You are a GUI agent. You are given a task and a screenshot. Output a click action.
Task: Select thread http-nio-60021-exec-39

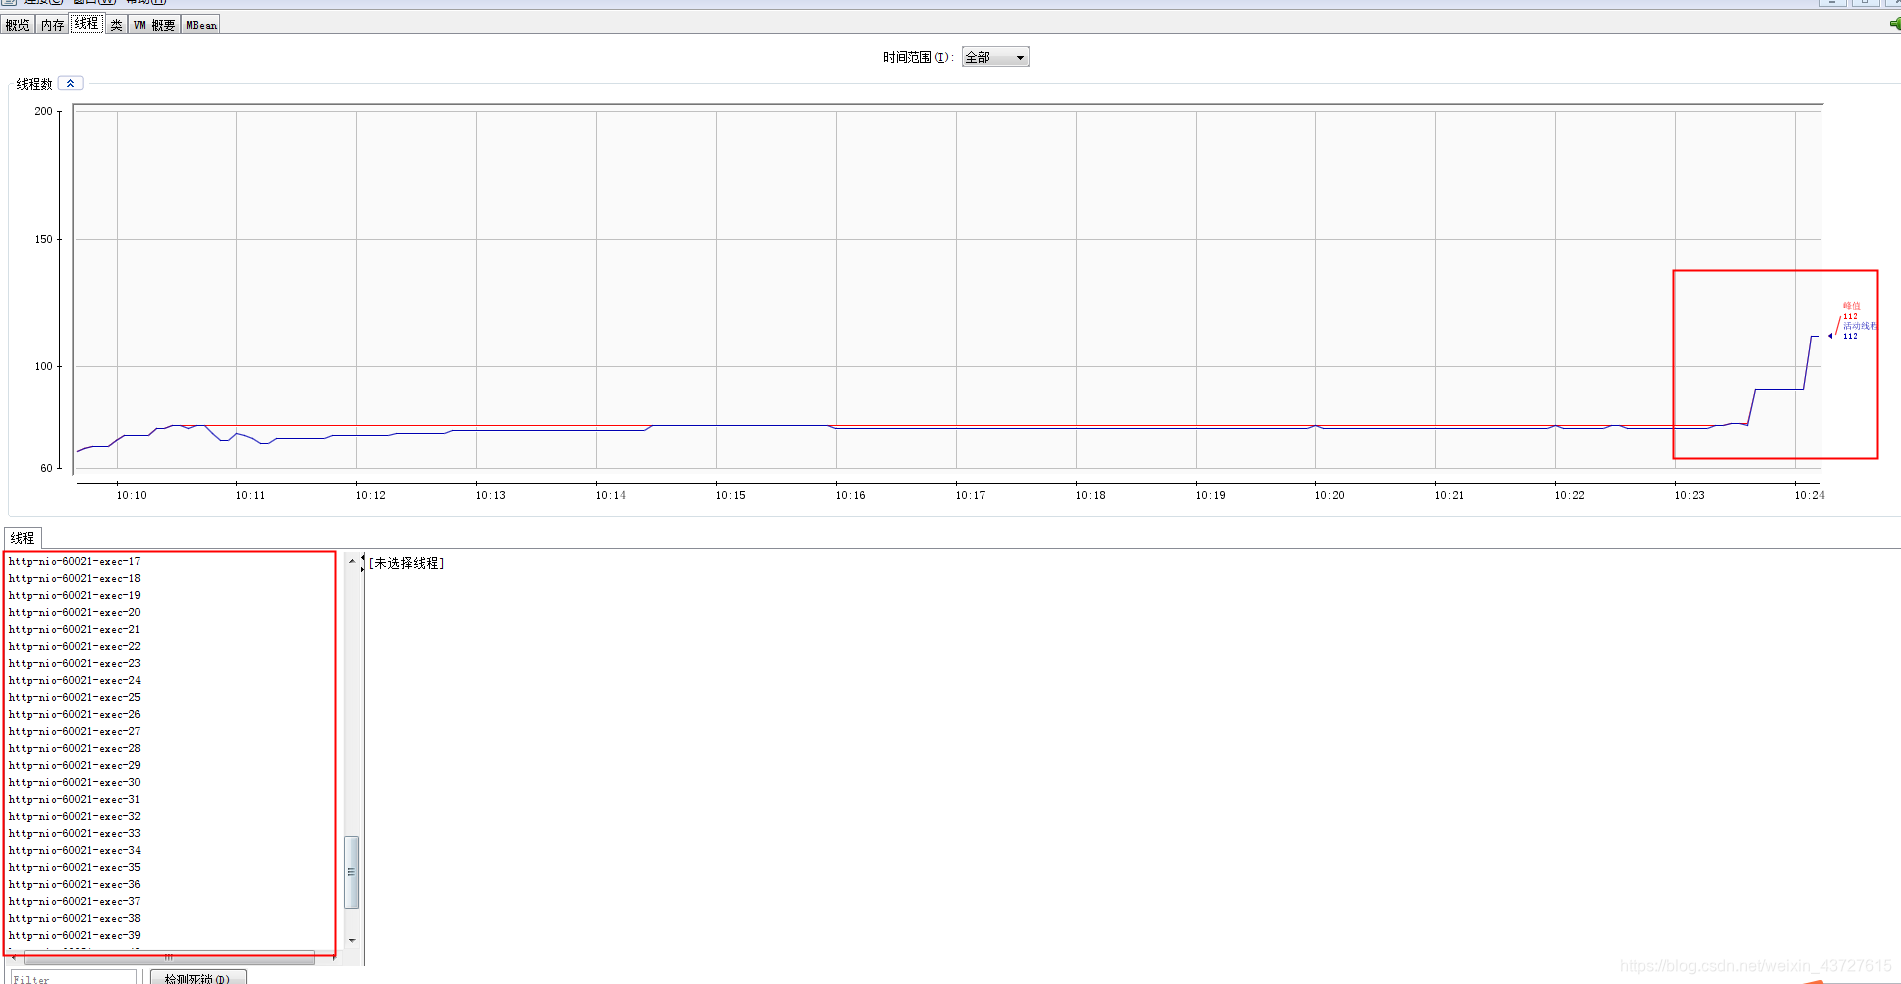coord(75,935)
